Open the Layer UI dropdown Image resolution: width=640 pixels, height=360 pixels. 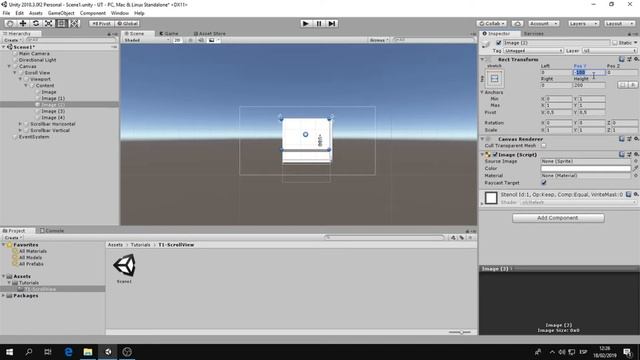pyautogui.click(x=609, y=51)
